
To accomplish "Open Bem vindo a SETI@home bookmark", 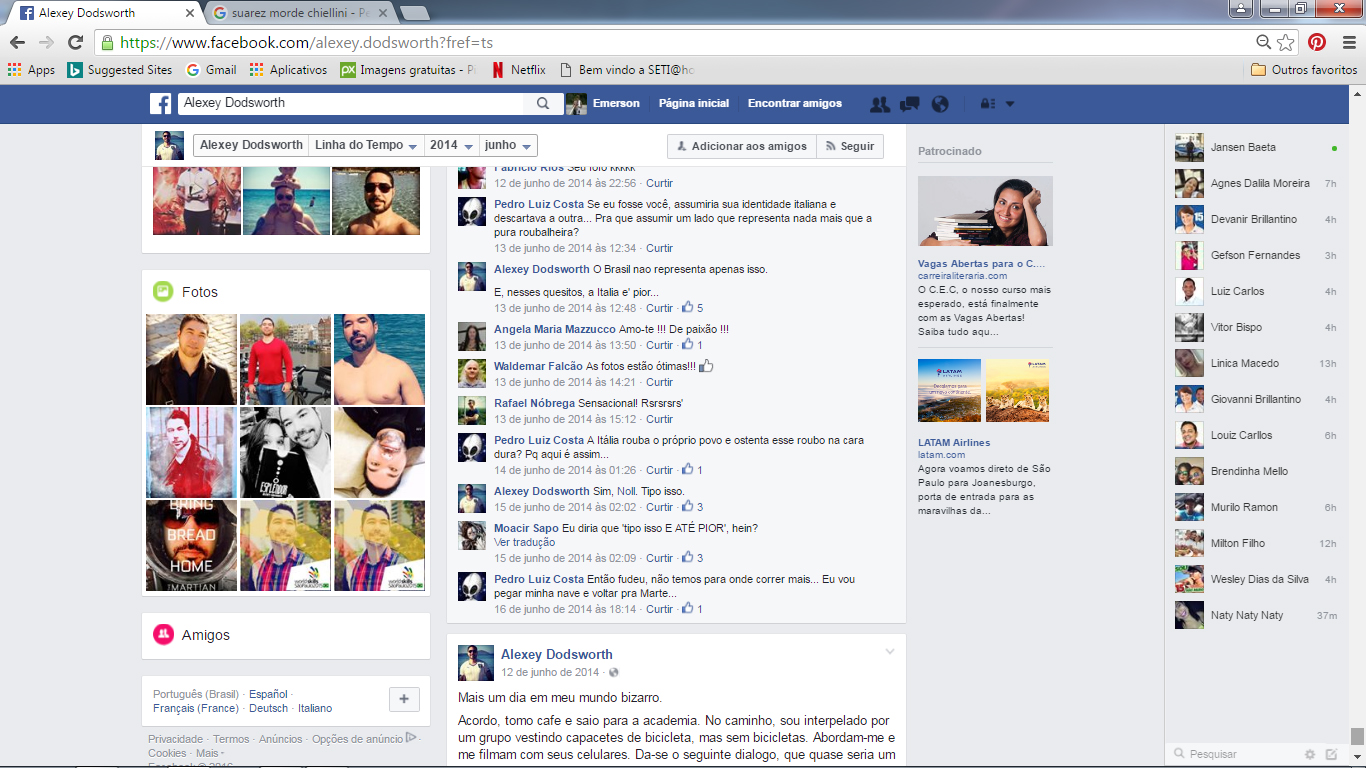I will (x=627, y=70).
